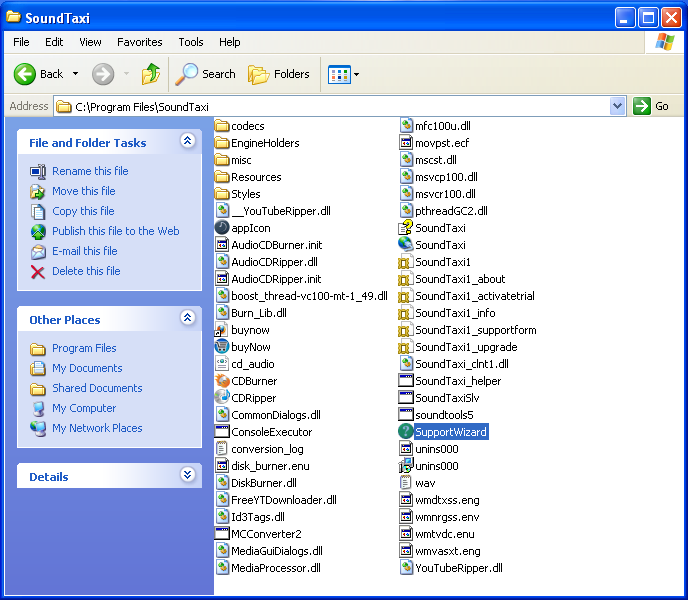Screen dimensions: 688x600
Task: Select the CDRipper application icon
Action: tap(222, 398)
